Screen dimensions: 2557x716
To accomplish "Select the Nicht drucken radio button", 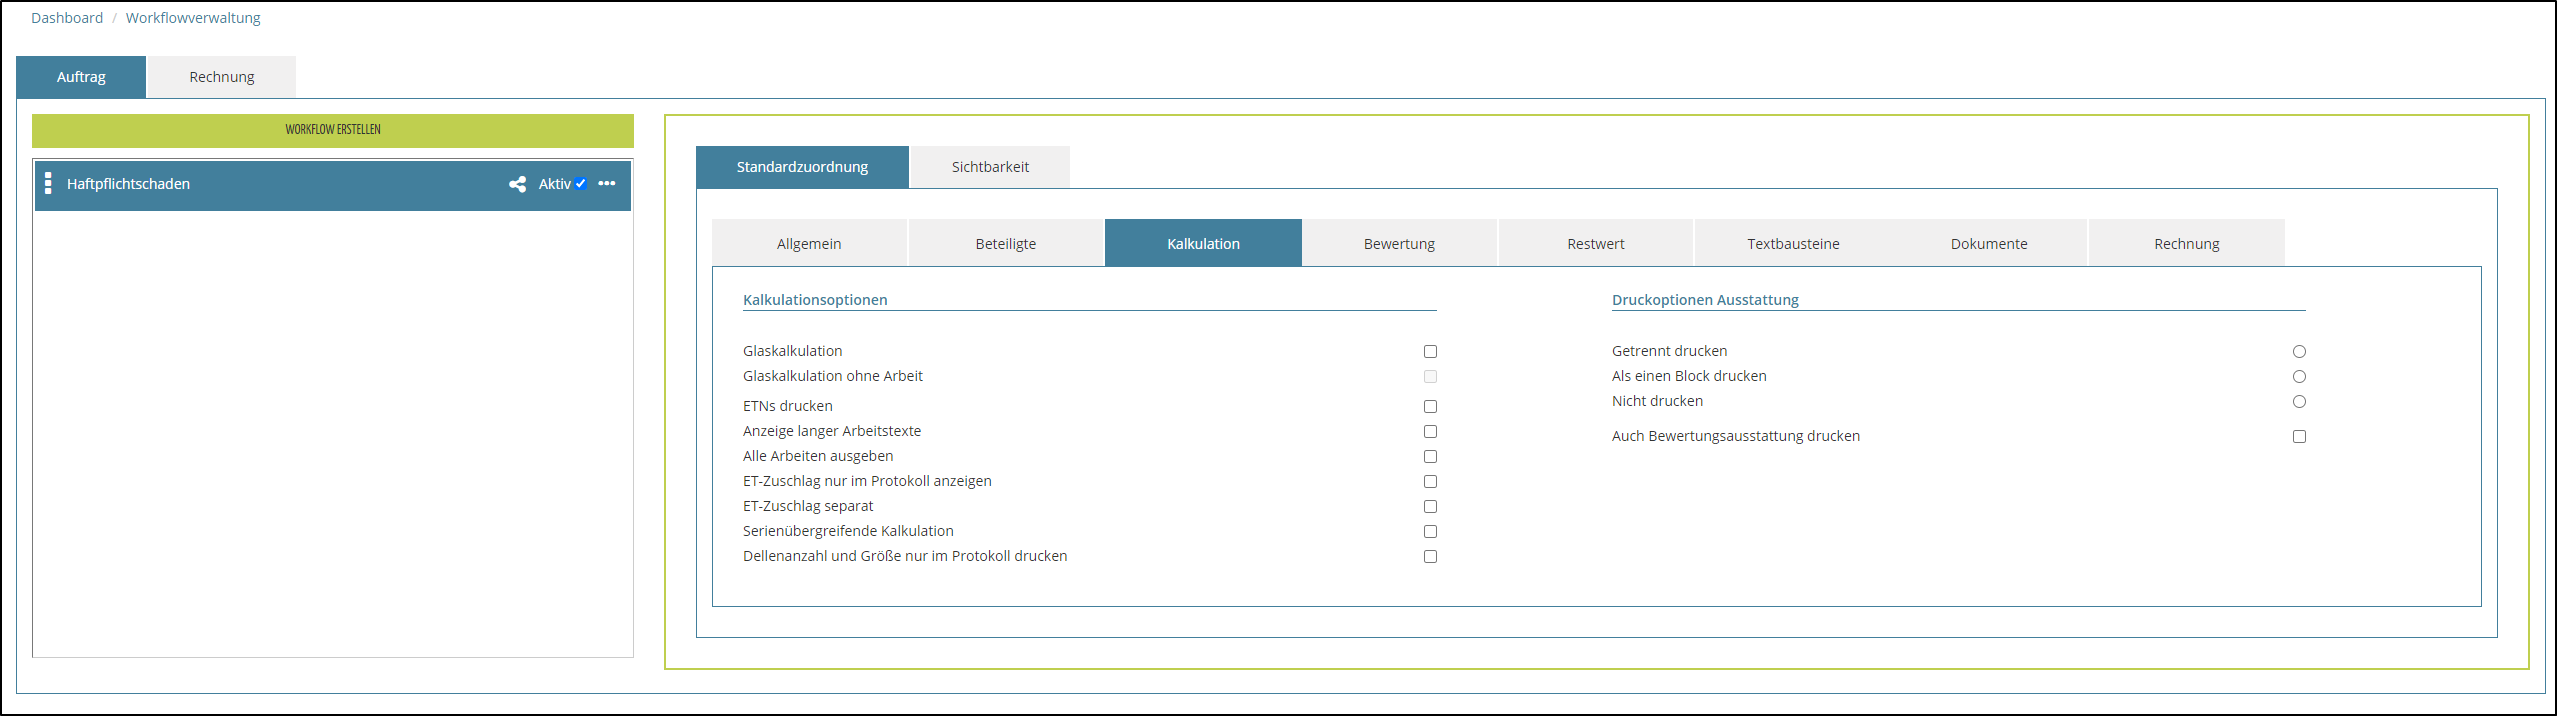I will 2299,402.
